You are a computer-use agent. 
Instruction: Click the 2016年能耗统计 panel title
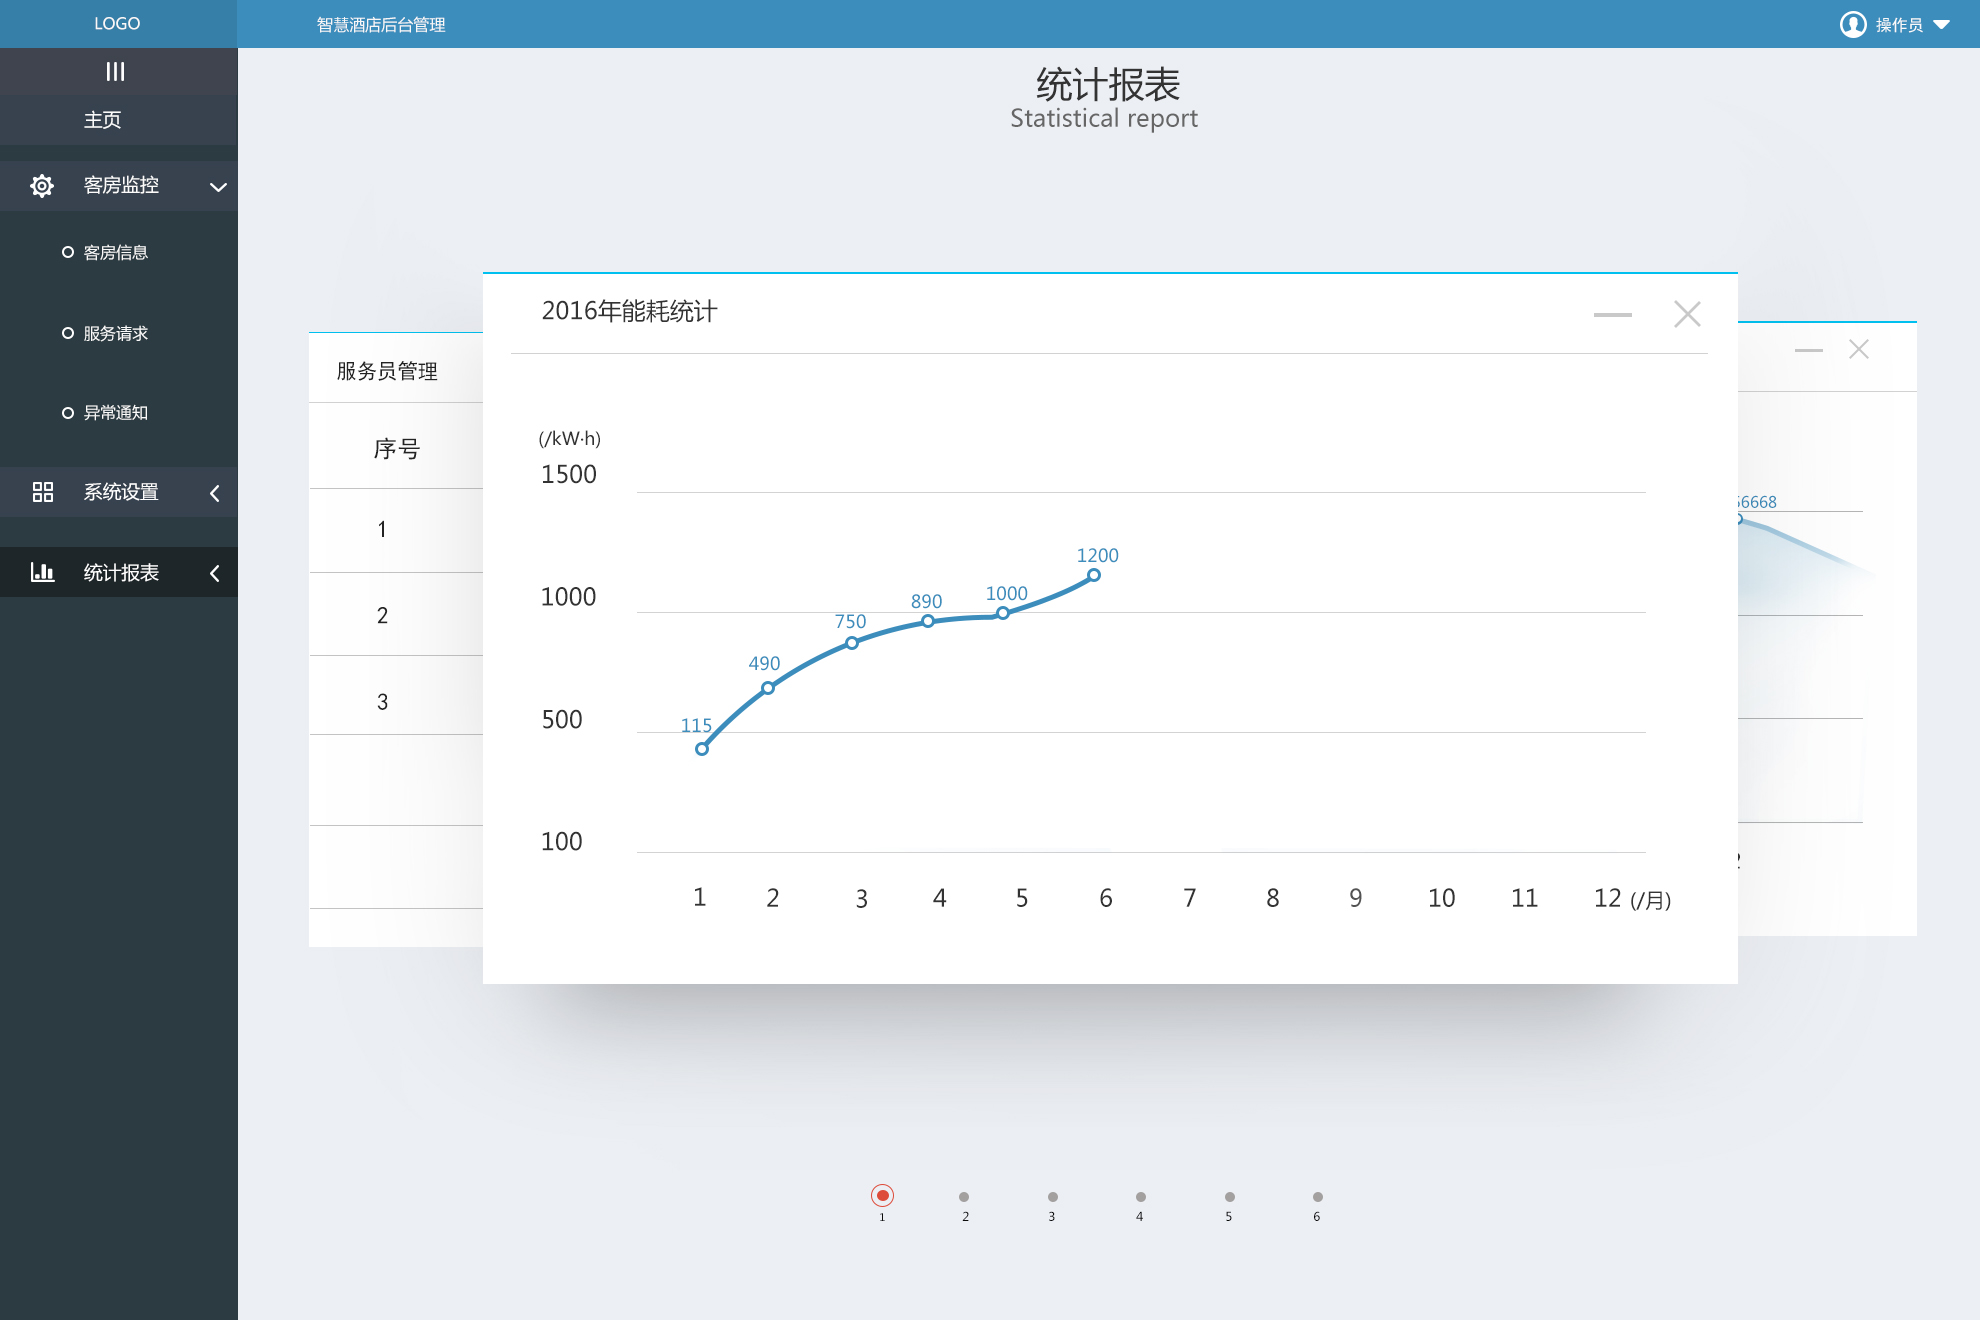(629, 312)
